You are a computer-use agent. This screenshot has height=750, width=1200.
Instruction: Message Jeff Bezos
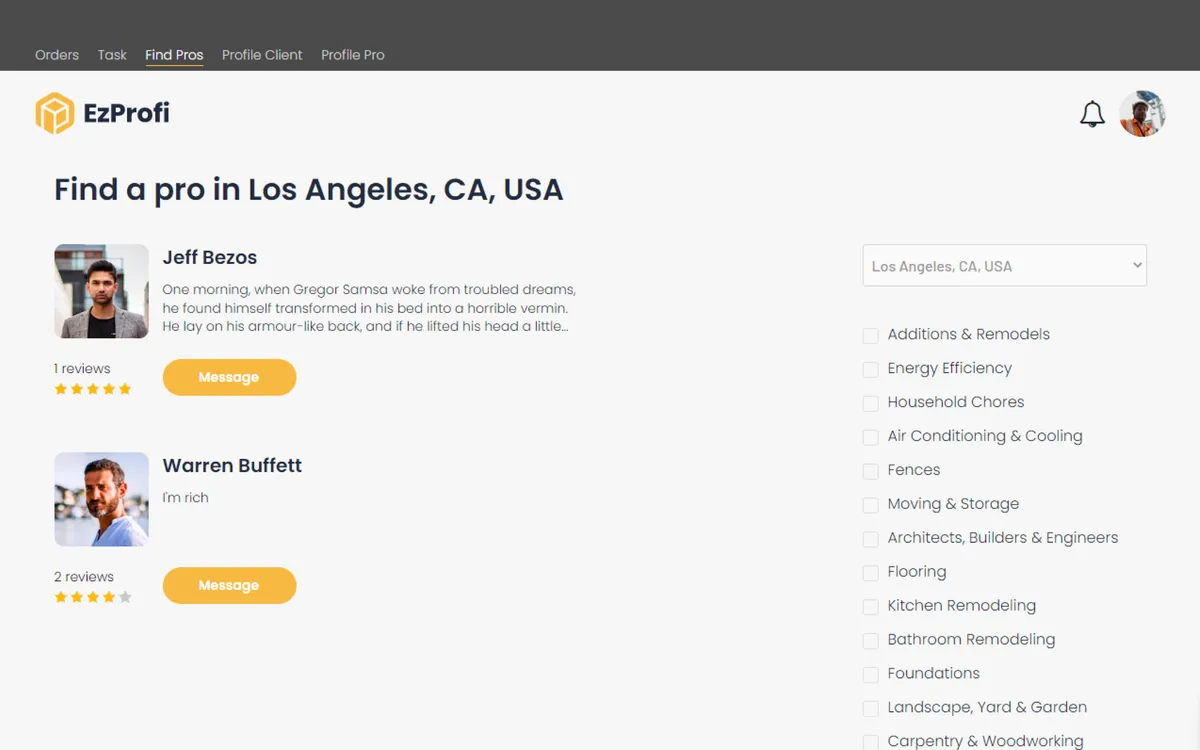(229, 377)
